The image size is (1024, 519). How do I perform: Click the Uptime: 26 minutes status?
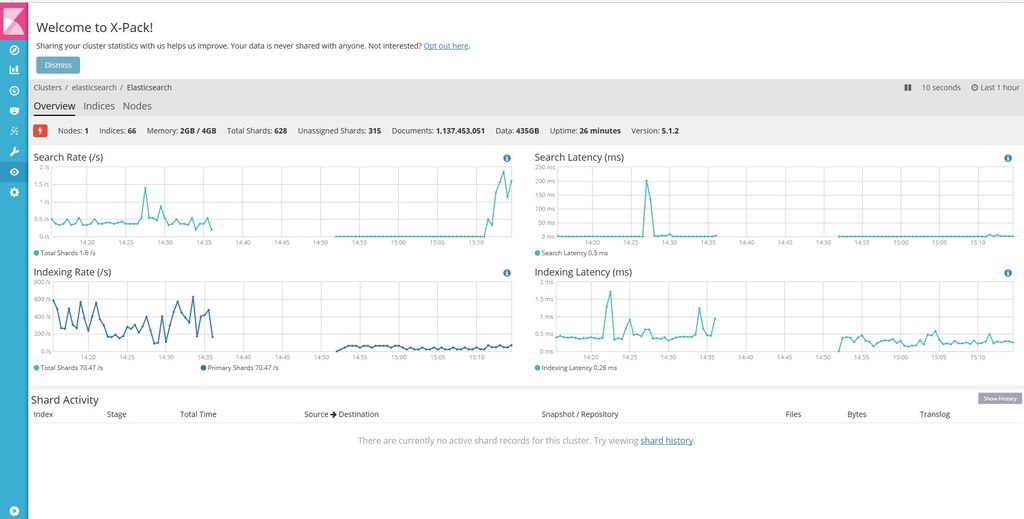click(585, 131)
